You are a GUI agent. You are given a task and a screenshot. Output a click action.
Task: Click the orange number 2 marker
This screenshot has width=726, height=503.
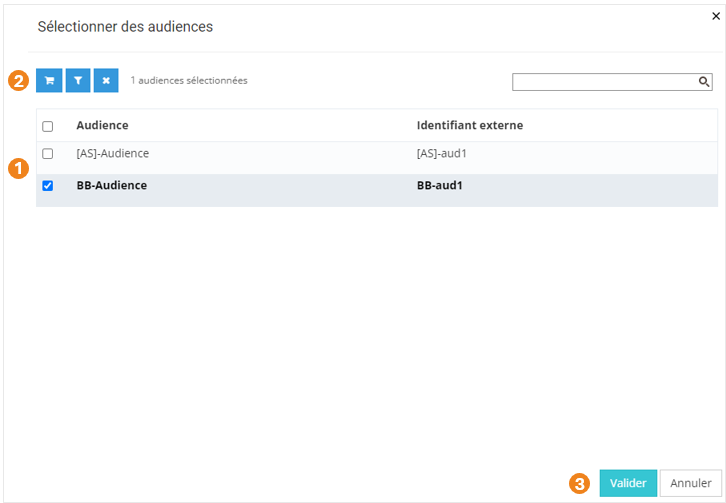point(17,81)
